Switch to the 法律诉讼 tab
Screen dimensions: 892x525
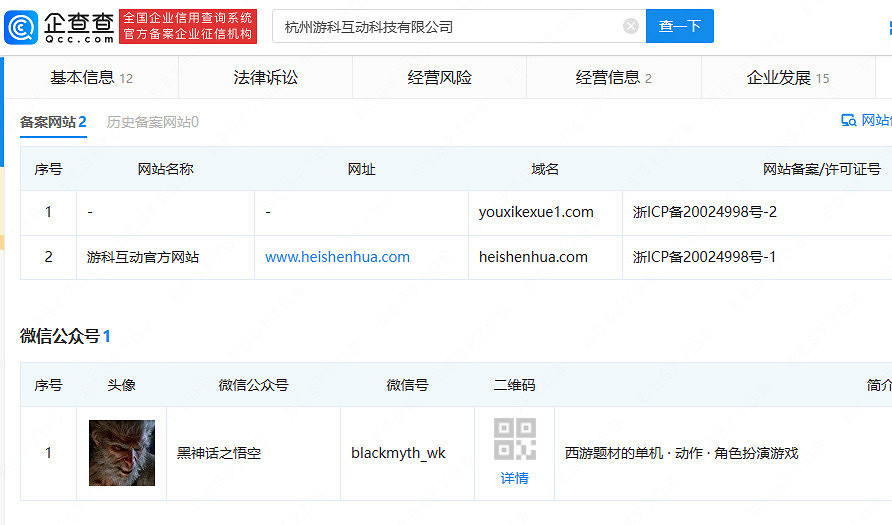(x=265, y=78)
